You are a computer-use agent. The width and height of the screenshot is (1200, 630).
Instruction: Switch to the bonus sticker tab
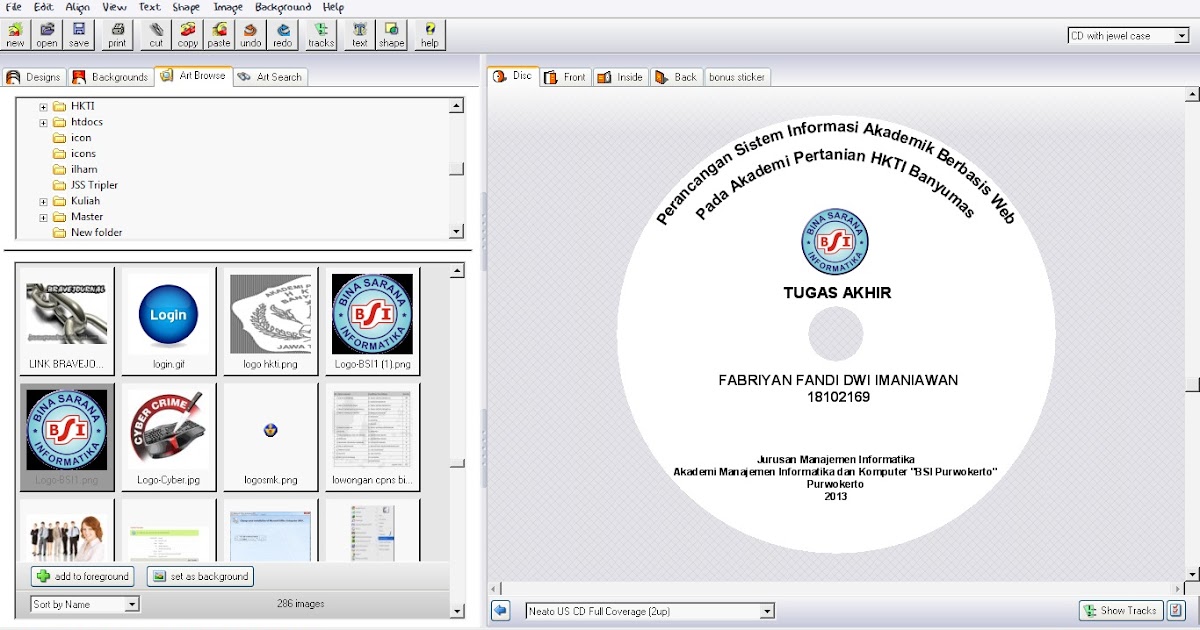737,77
